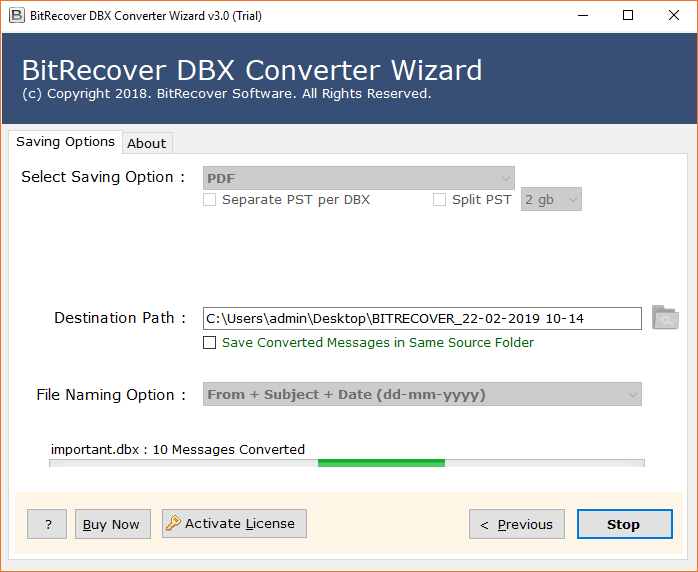Click the BitRecover app icon in title bar

click(x=16, y=16)
